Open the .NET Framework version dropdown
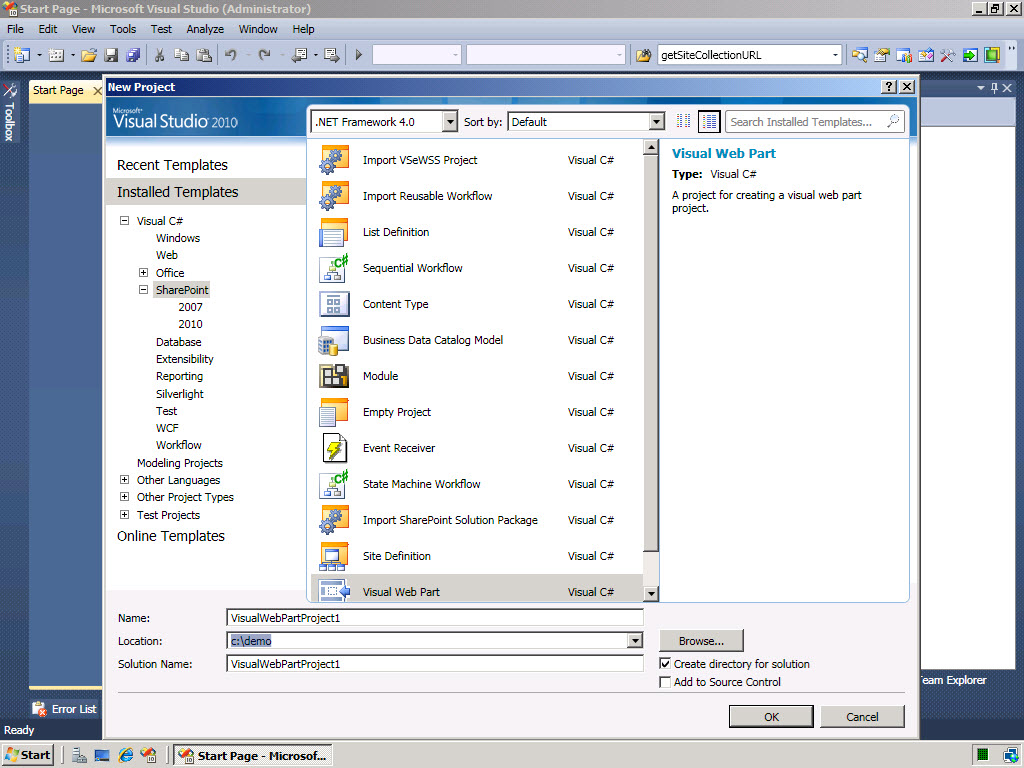This screenshot has width=1024, height=768. [x=449, y=122]
